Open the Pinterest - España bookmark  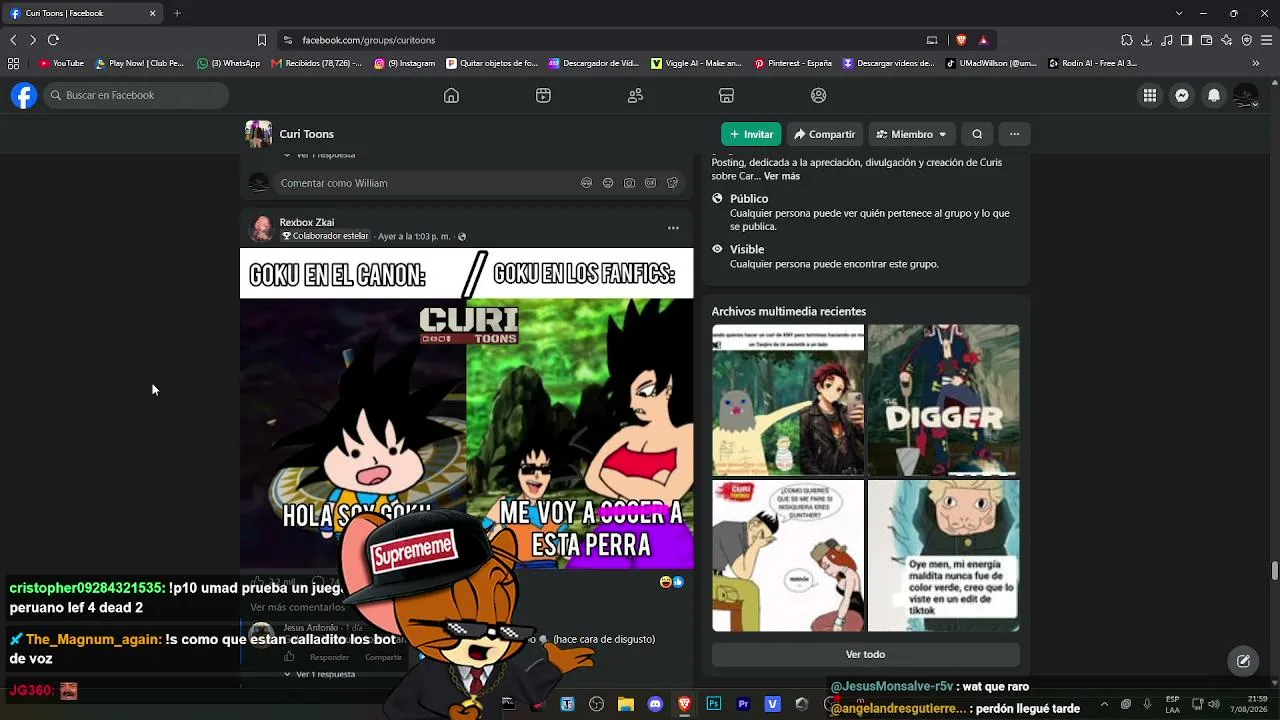click(x=793, y=63)
